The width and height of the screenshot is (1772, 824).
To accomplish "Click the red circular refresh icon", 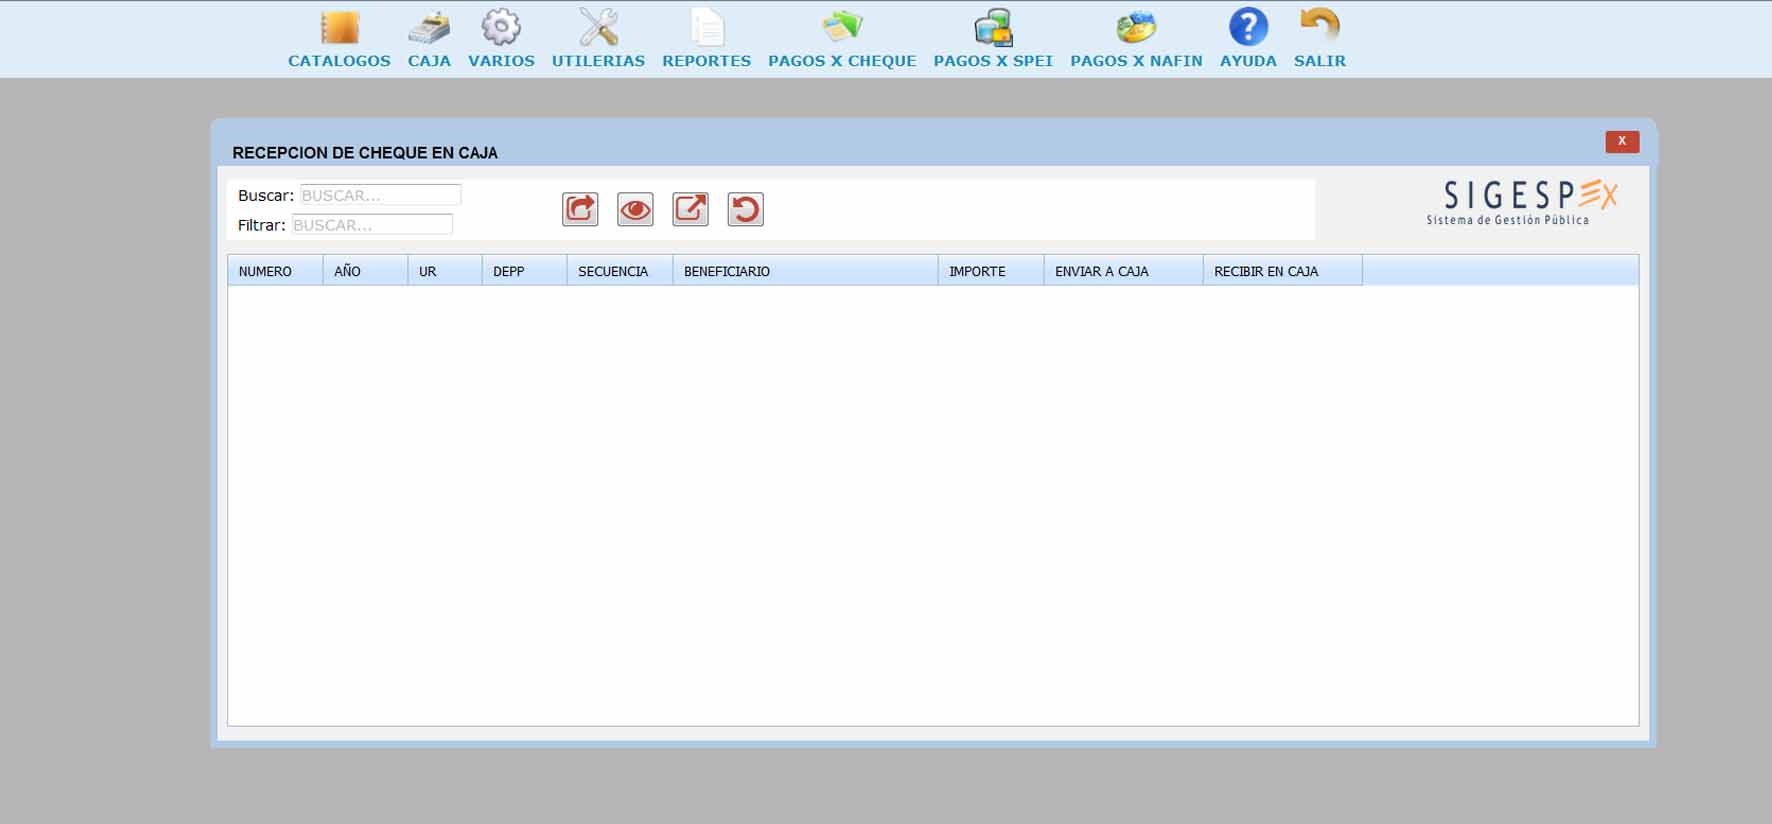I will pos(745,209).
